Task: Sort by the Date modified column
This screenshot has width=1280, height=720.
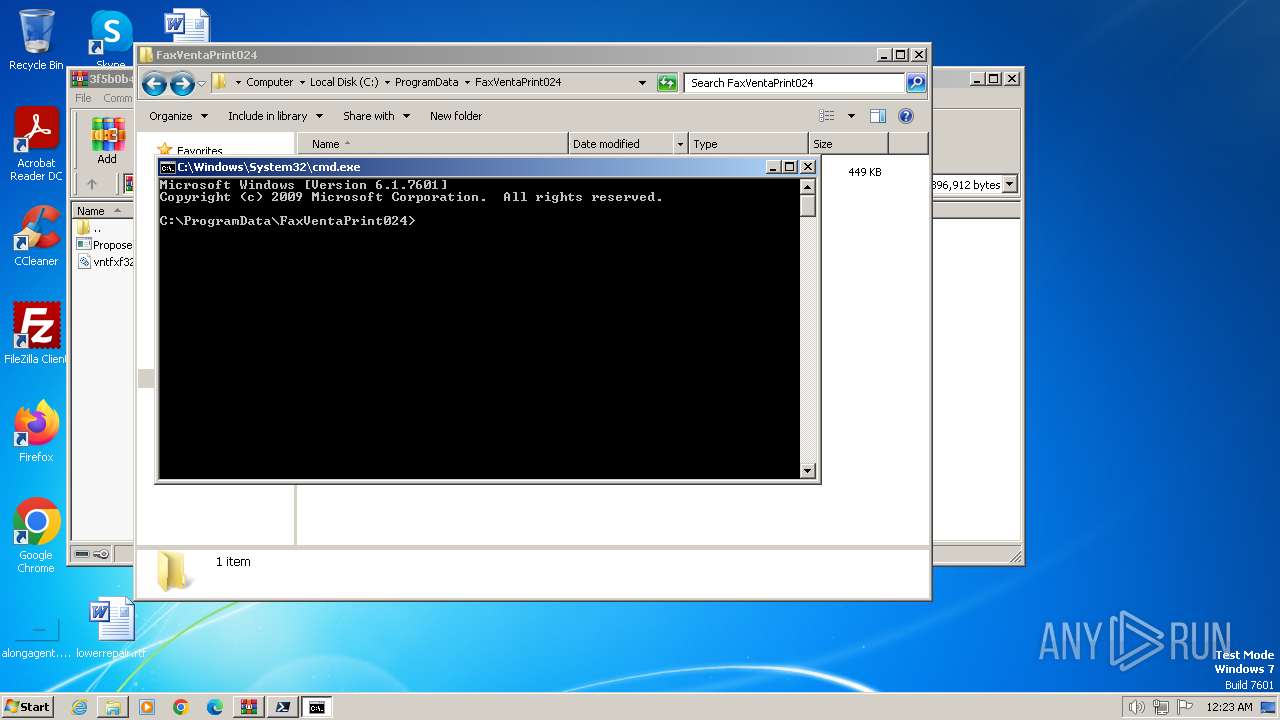Action: pyautogui.click(x=621, y=144)
